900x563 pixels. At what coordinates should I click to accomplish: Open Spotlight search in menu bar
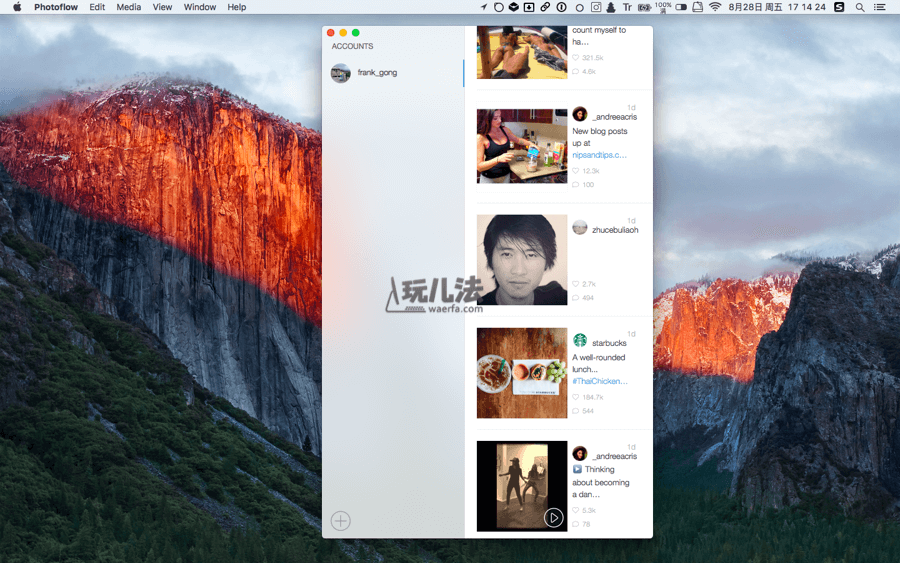pyautogui.click(x=860, y=7)
